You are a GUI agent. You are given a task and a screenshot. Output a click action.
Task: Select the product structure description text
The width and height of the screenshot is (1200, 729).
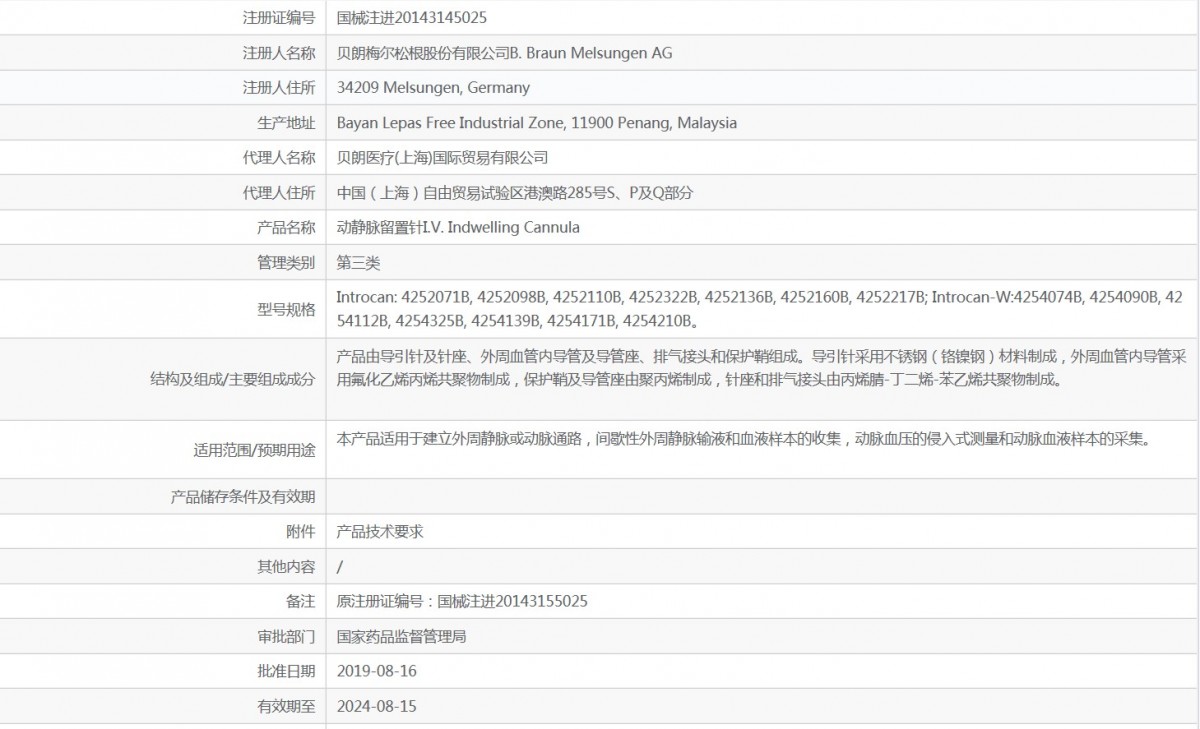[x=760, y=367]
